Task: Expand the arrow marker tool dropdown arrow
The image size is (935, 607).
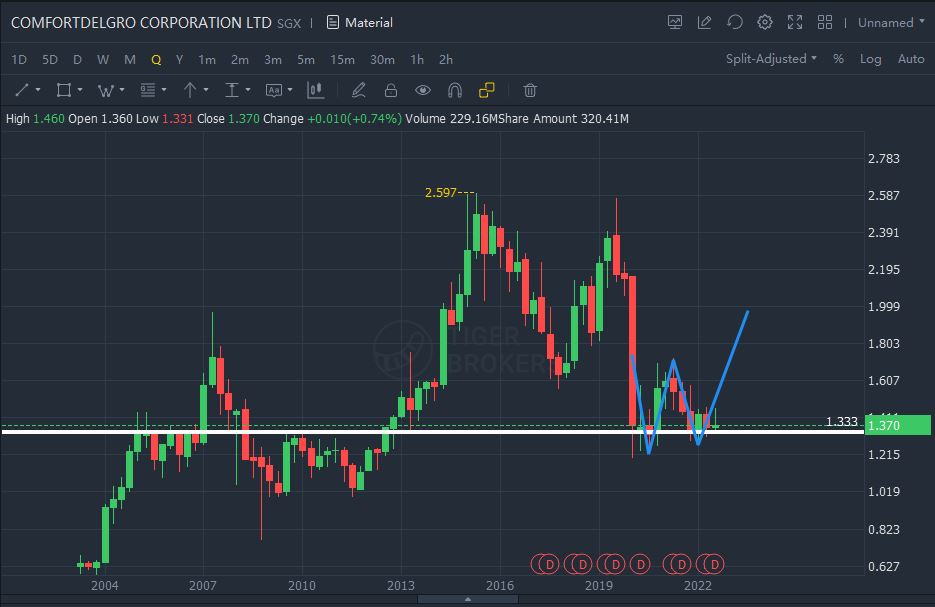Action: click(x=206, y=90)
